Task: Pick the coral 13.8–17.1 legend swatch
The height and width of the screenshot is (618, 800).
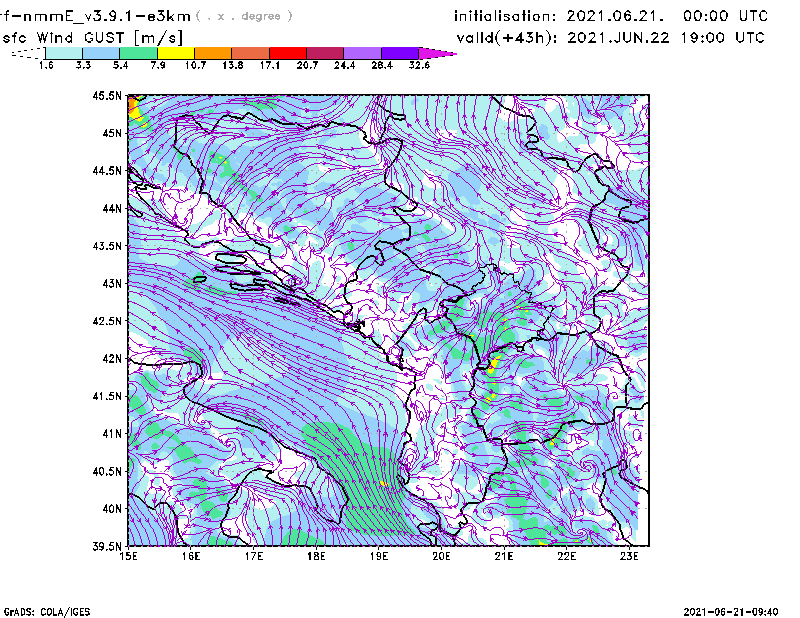Action: point(251,53)
